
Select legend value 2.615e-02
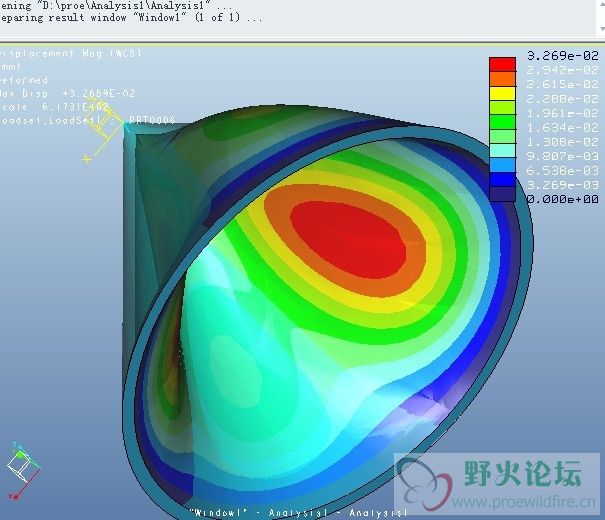(x=563, y=84)
